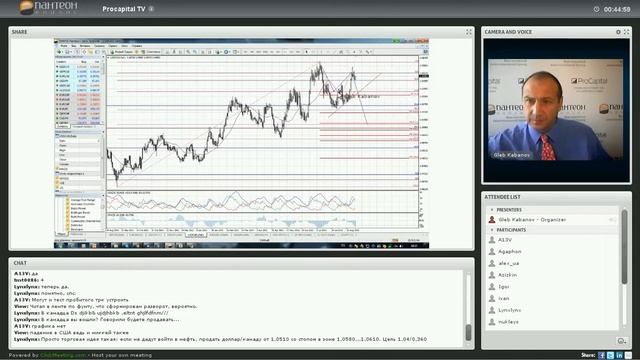Select participant ivan
Screen dimensions: 640x360
tap(553, 298)
